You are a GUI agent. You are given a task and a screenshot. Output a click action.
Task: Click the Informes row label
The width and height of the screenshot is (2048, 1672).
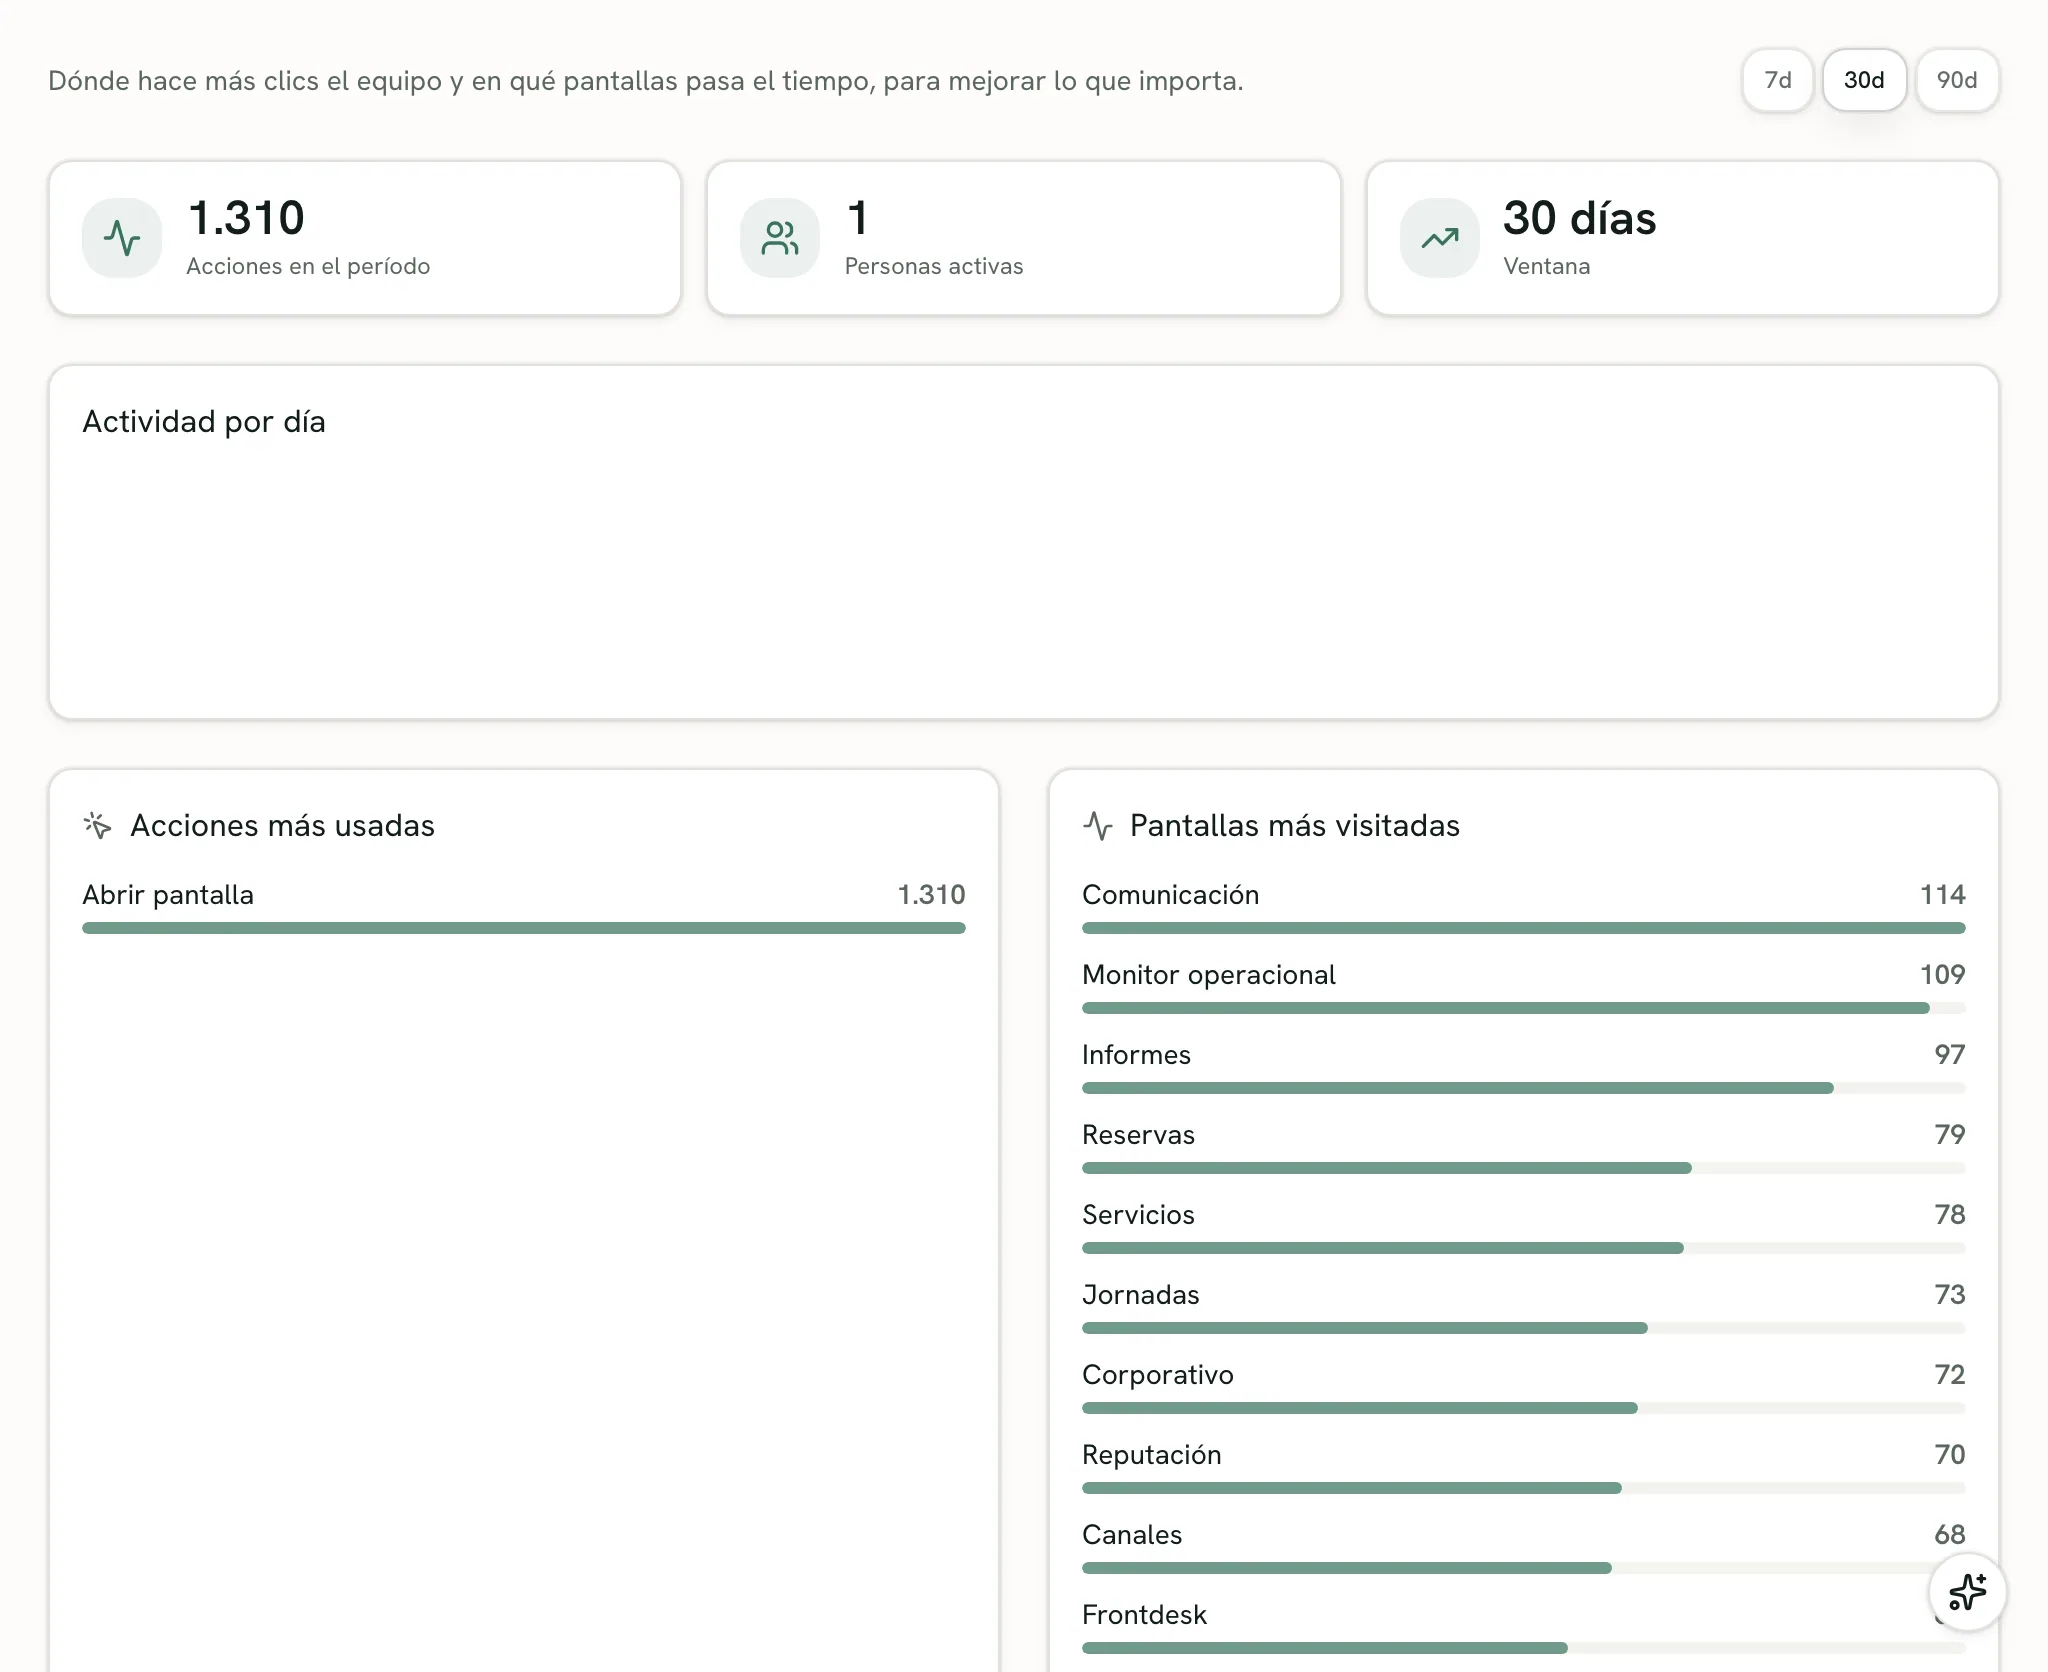click(1136, 1054)
